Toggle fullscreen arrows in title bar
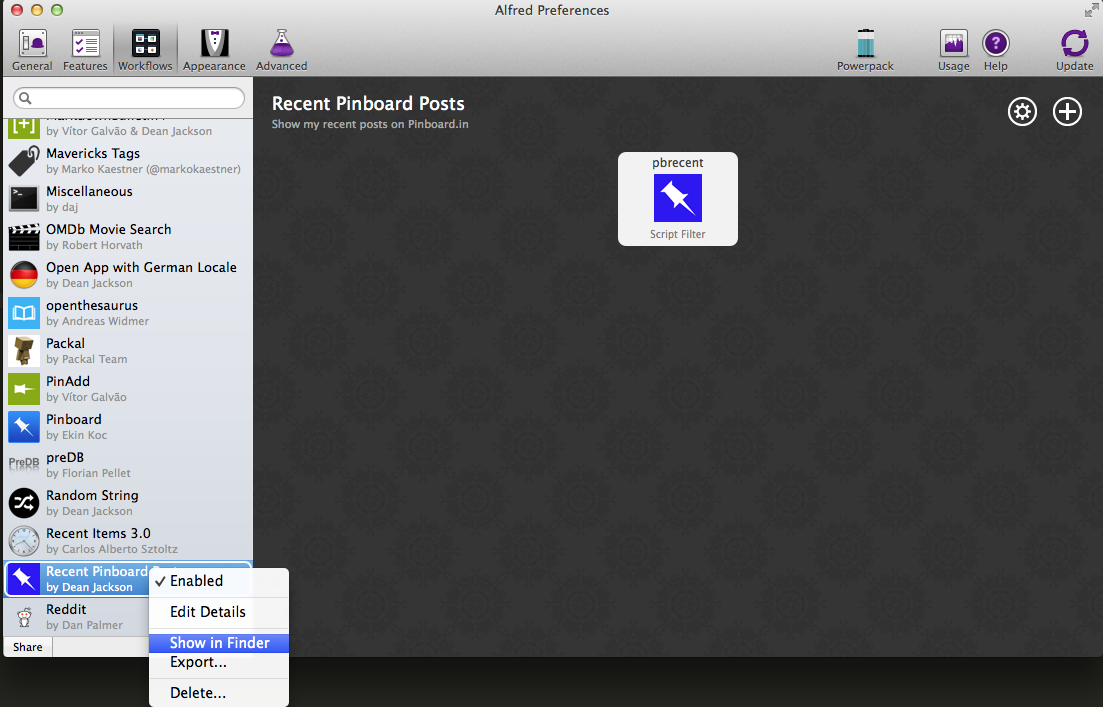 1091,10
